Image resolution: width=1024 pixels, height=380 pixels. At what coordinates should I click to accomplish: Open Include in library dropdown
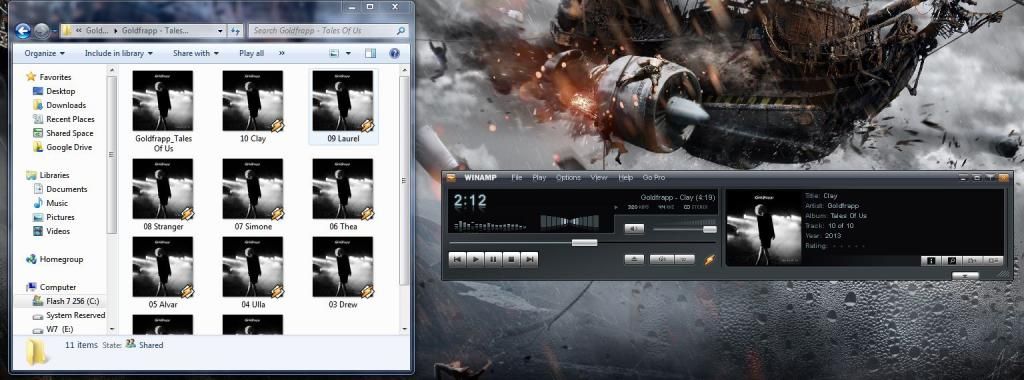(118, 53)
